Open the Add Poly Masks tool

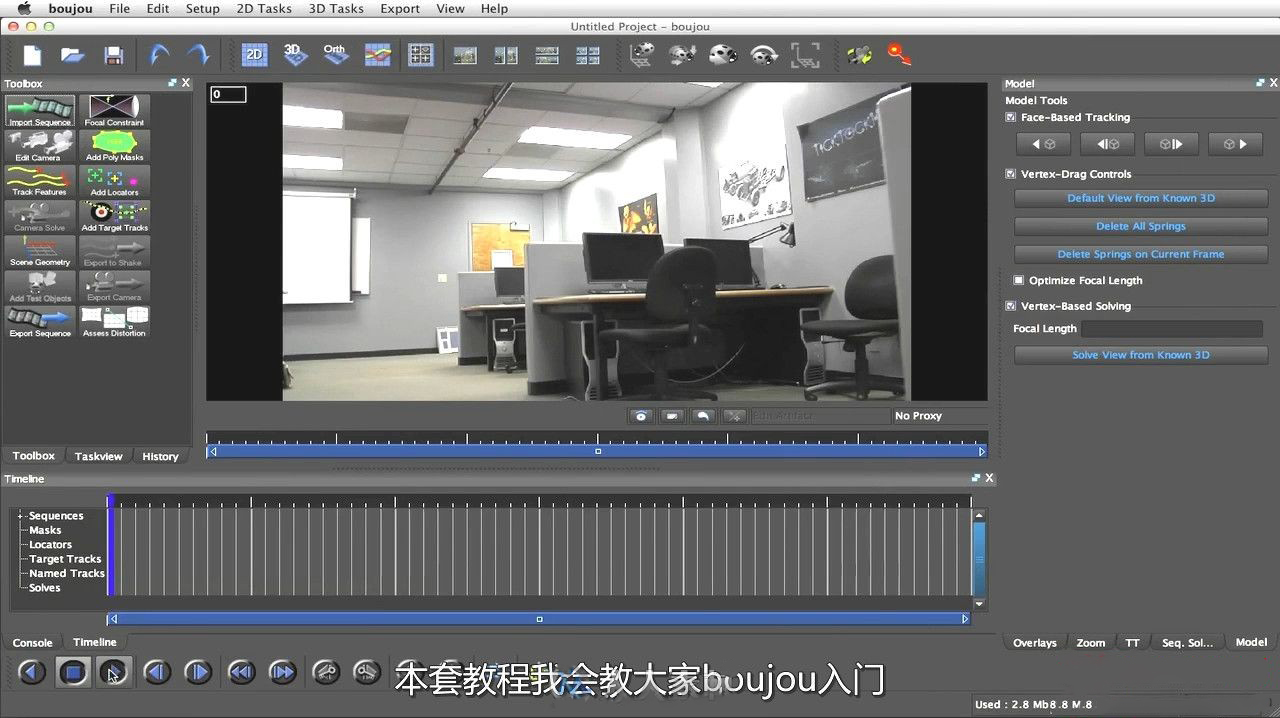click(114, 145)
